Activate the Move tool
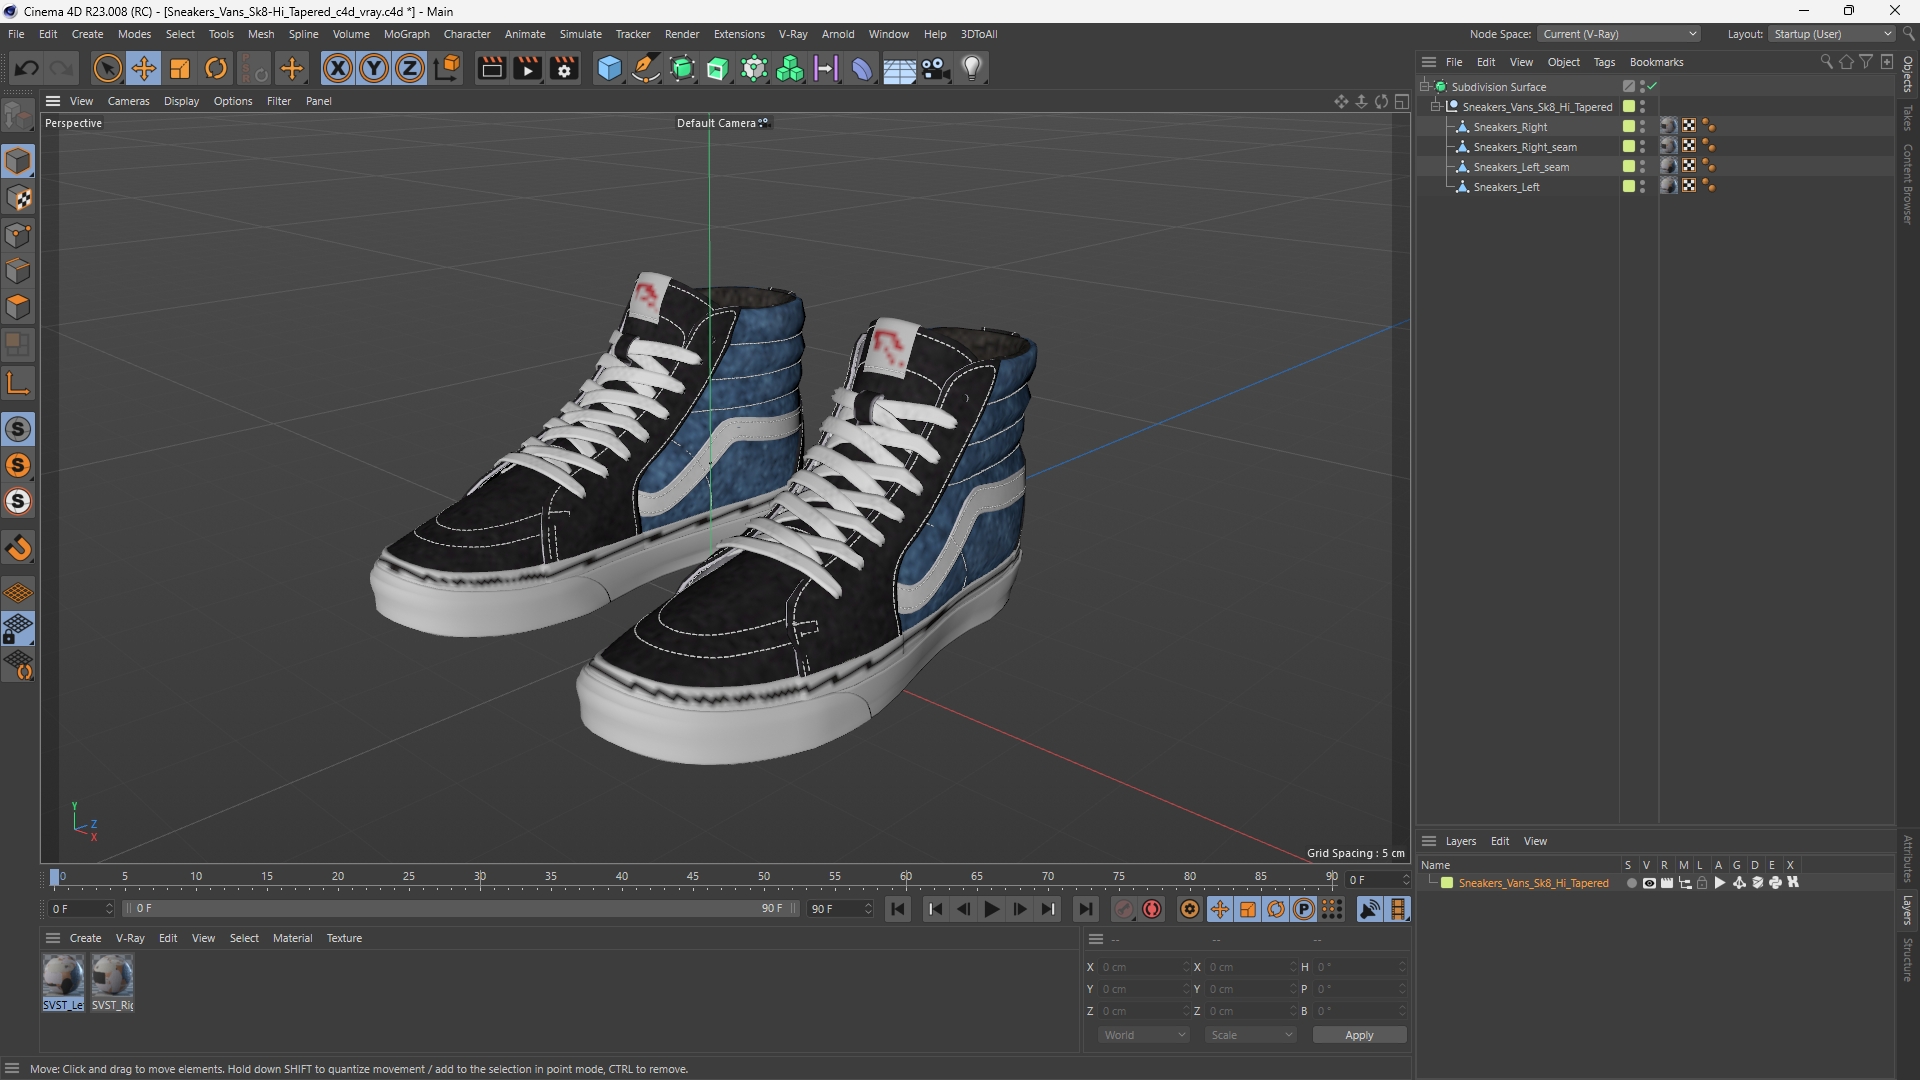 144,68
